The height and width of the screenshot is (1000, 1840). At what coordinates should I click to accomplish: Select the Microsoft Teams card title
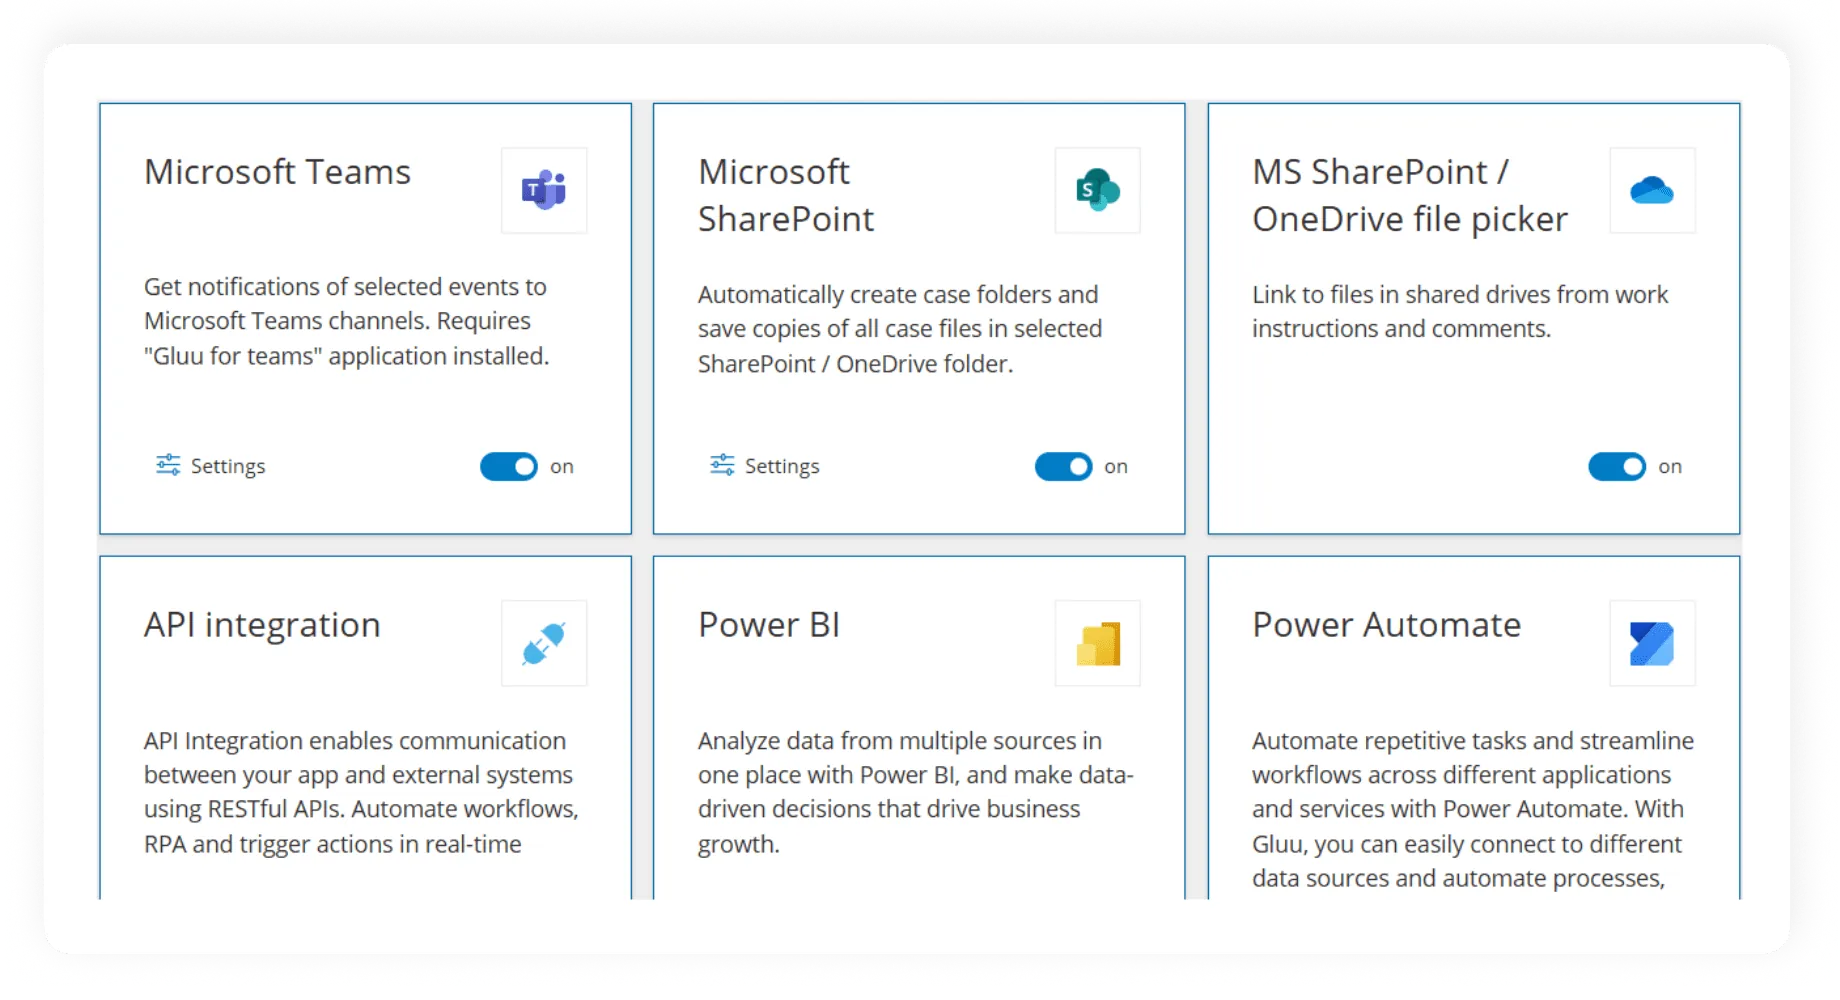click(x=278, y=172)
